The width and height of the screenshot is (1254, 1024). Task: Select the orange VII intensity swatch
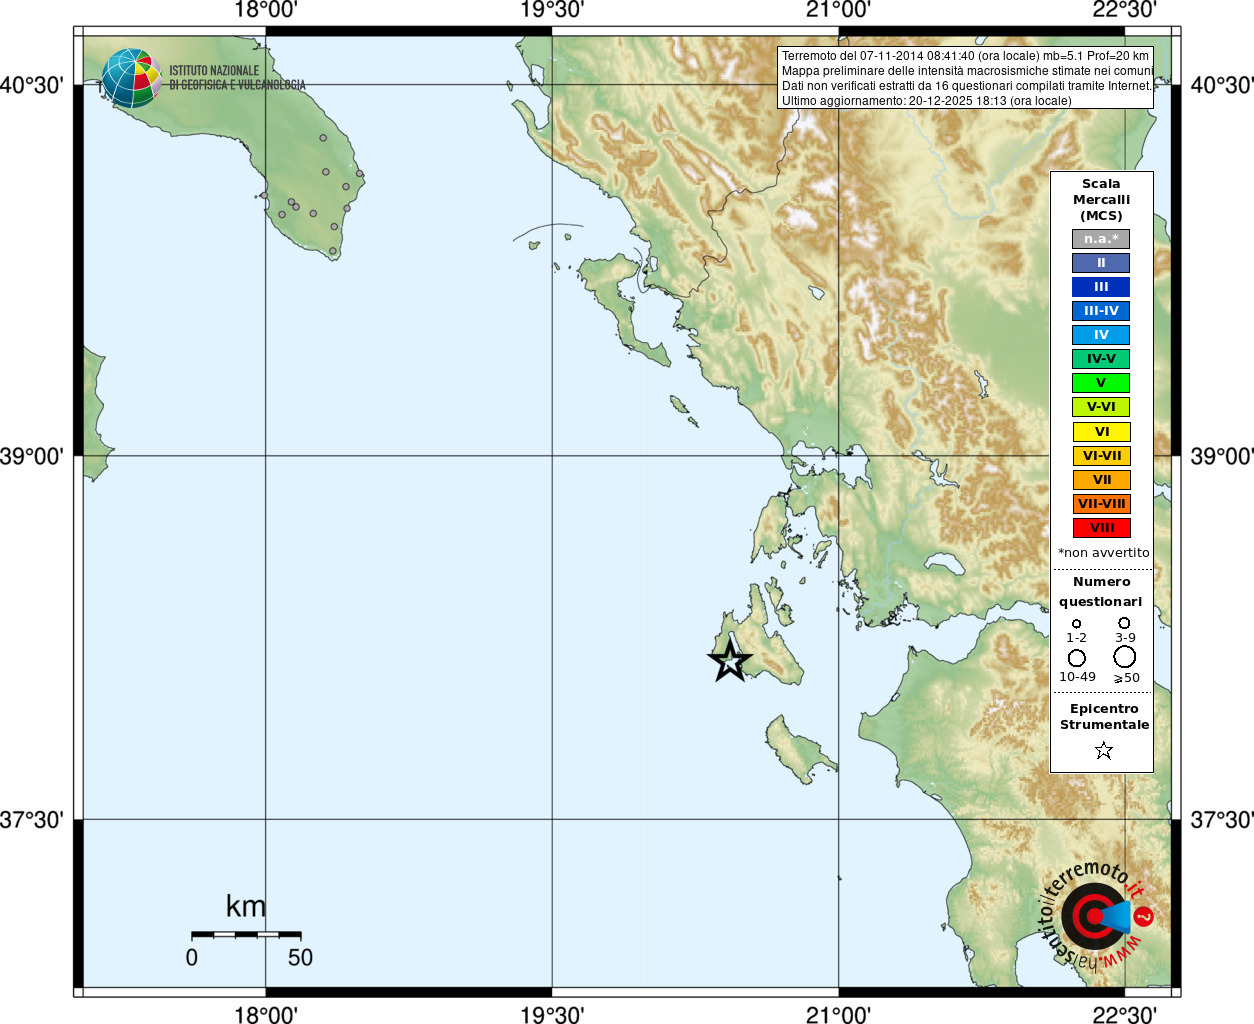tap(1102, 480)
